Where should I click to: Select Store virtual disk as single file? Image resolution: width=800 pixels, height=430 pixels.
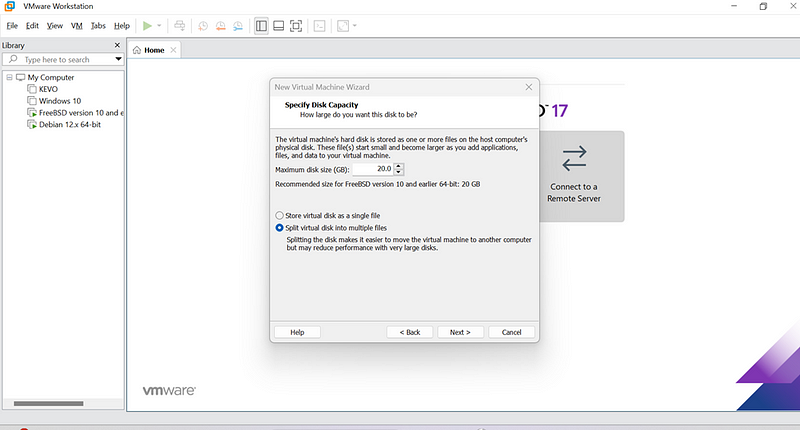pyautogui.click(x=279, y=216)
